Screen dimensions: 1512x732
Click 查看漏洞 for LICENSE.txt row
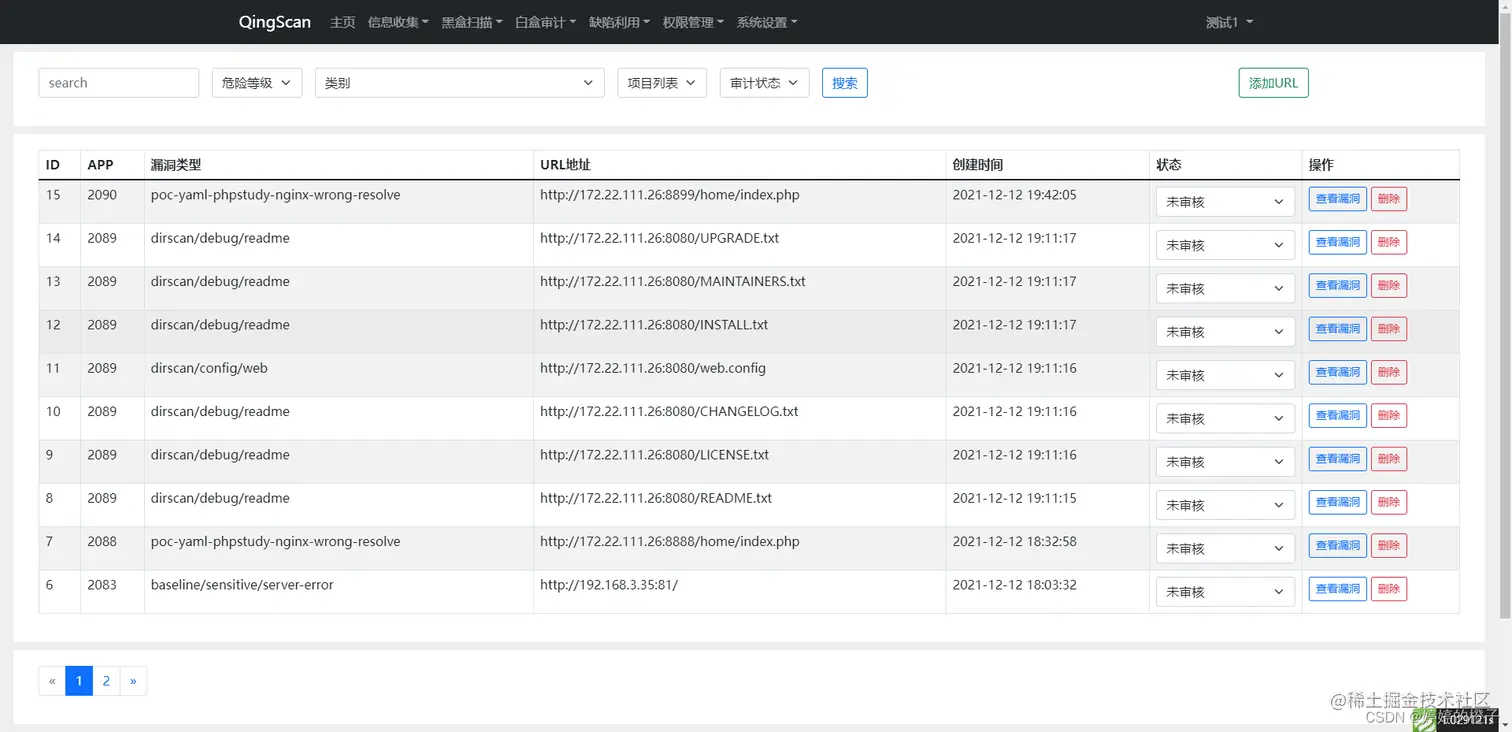[x=1338, y=459]
